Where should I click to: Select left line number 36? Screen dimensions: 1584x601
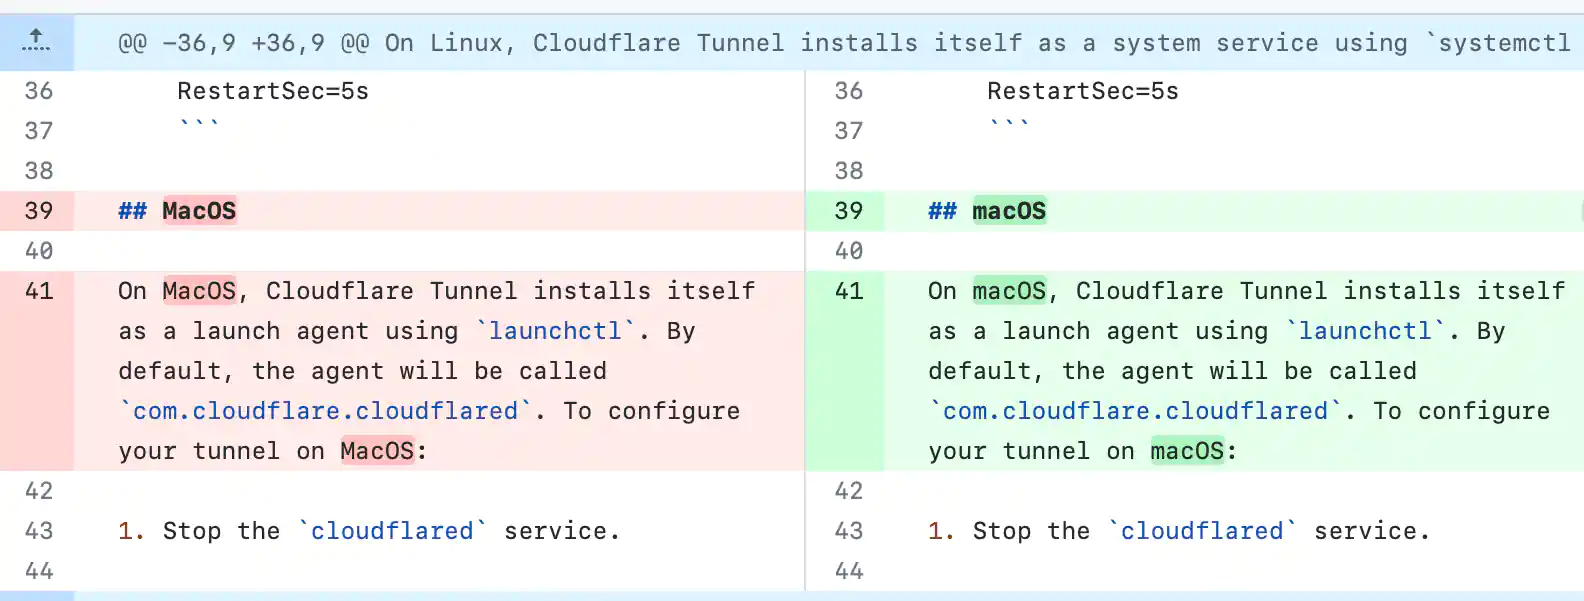tap(38, 91)
